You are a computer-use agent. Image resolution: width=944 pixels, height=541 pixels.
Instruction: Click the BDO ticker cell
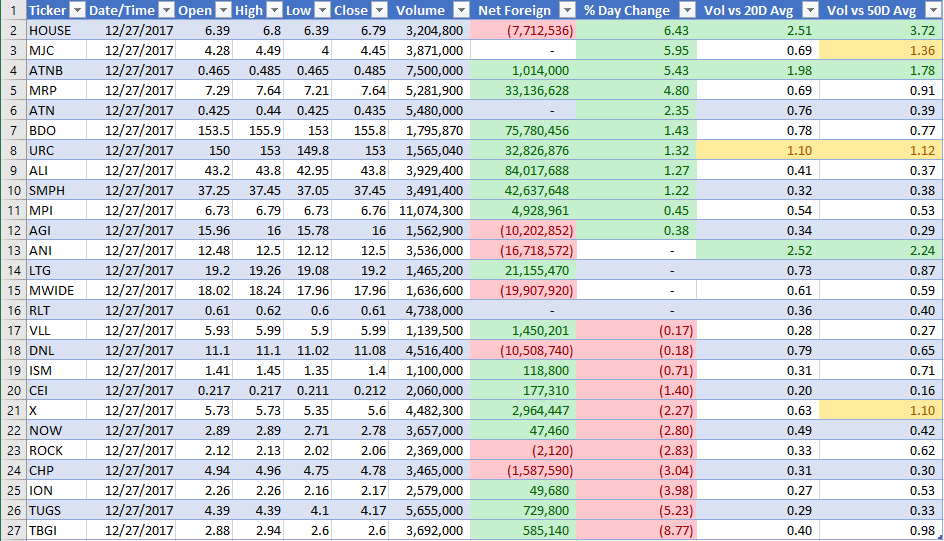tap(57, 130)
